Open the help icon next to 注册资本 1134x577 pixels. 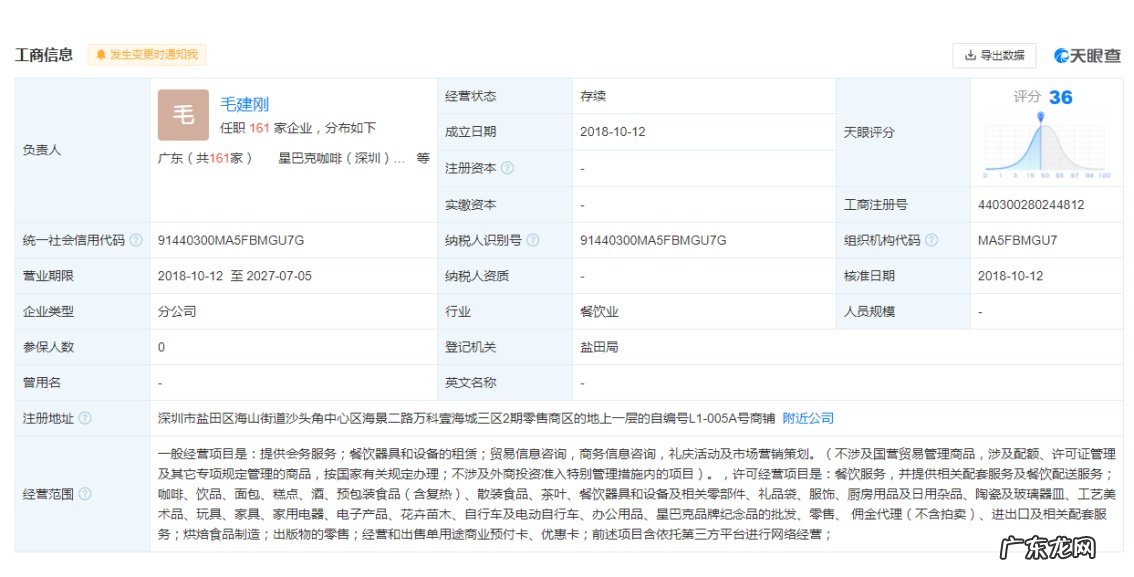tap(508, 167)
